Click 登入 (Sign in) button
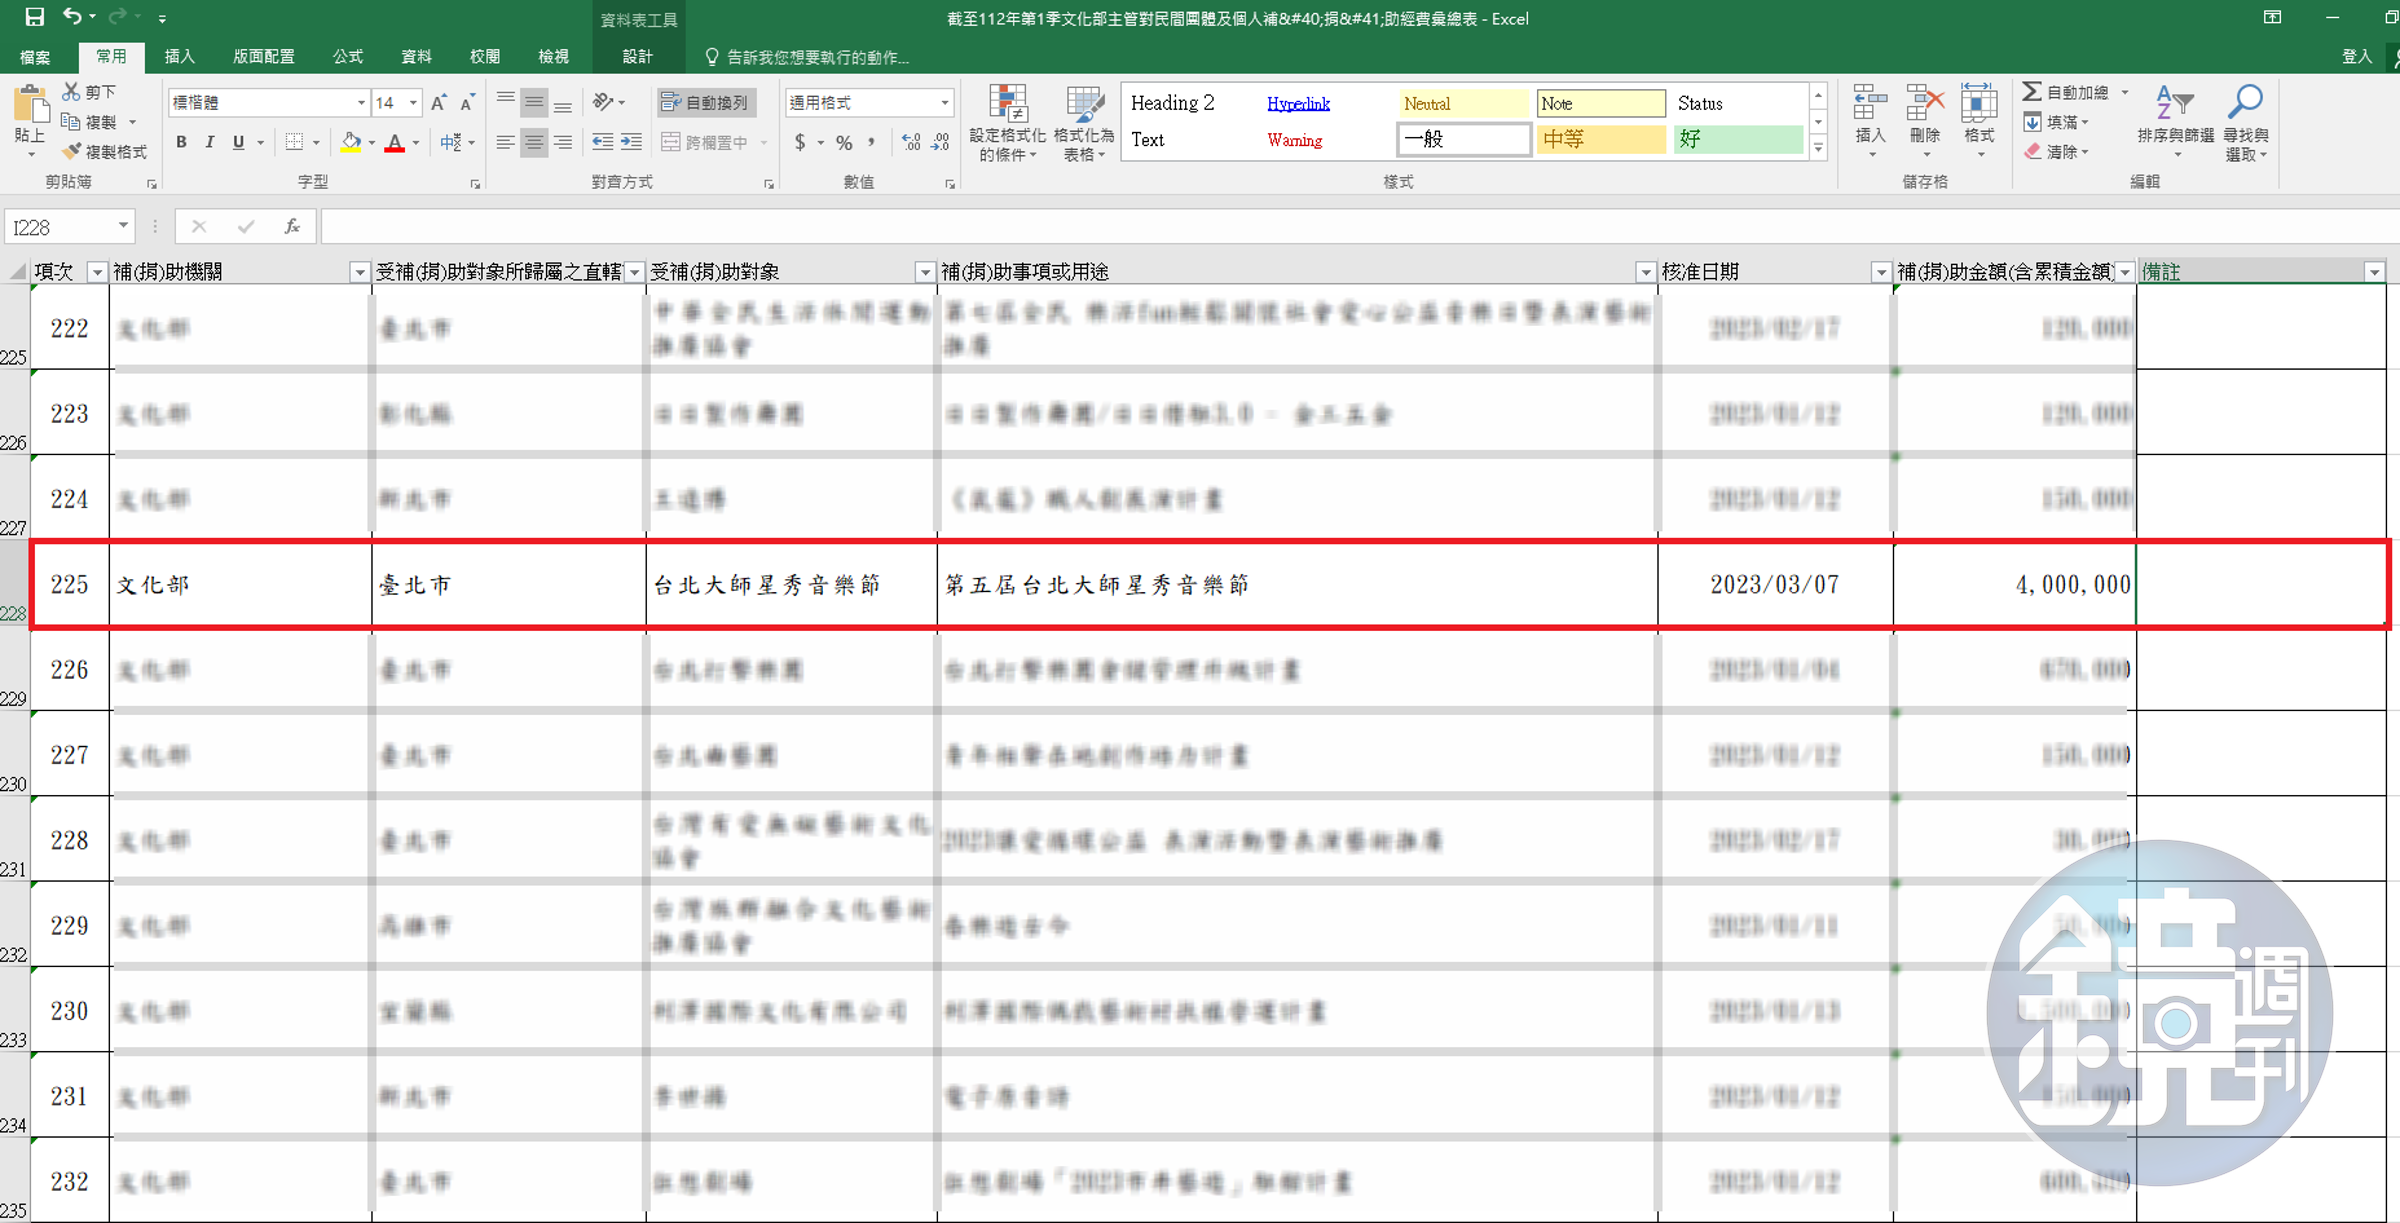The height and width of the screenshot is (1223, 2400). [2357, 57]
